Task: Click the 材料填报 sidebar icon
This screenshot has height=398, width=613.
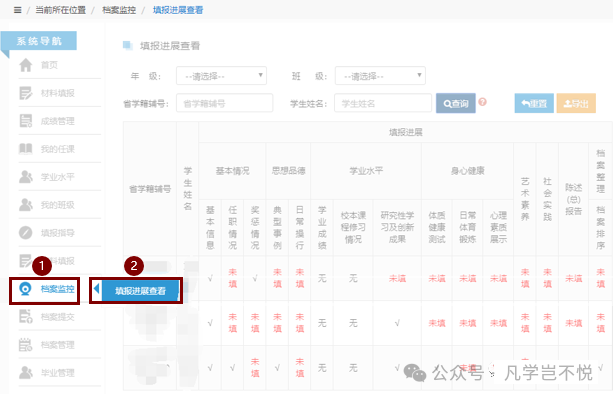Action: click(x=26, y=93)
